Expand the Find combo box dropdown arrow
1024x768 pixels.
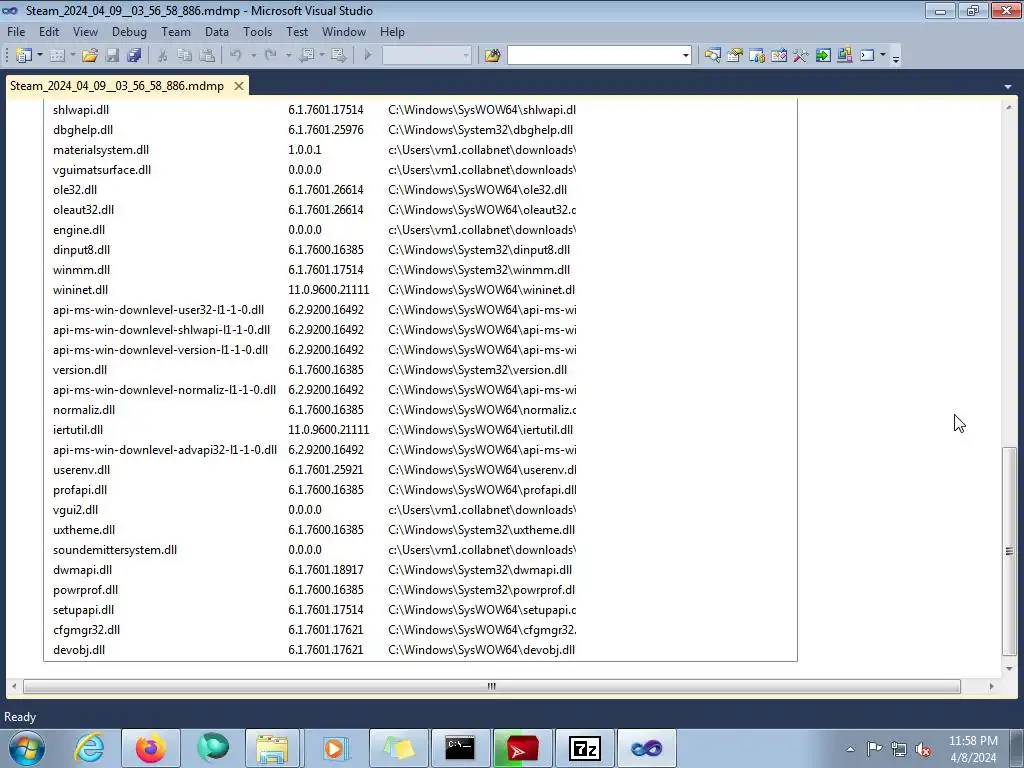coord(685,56)
